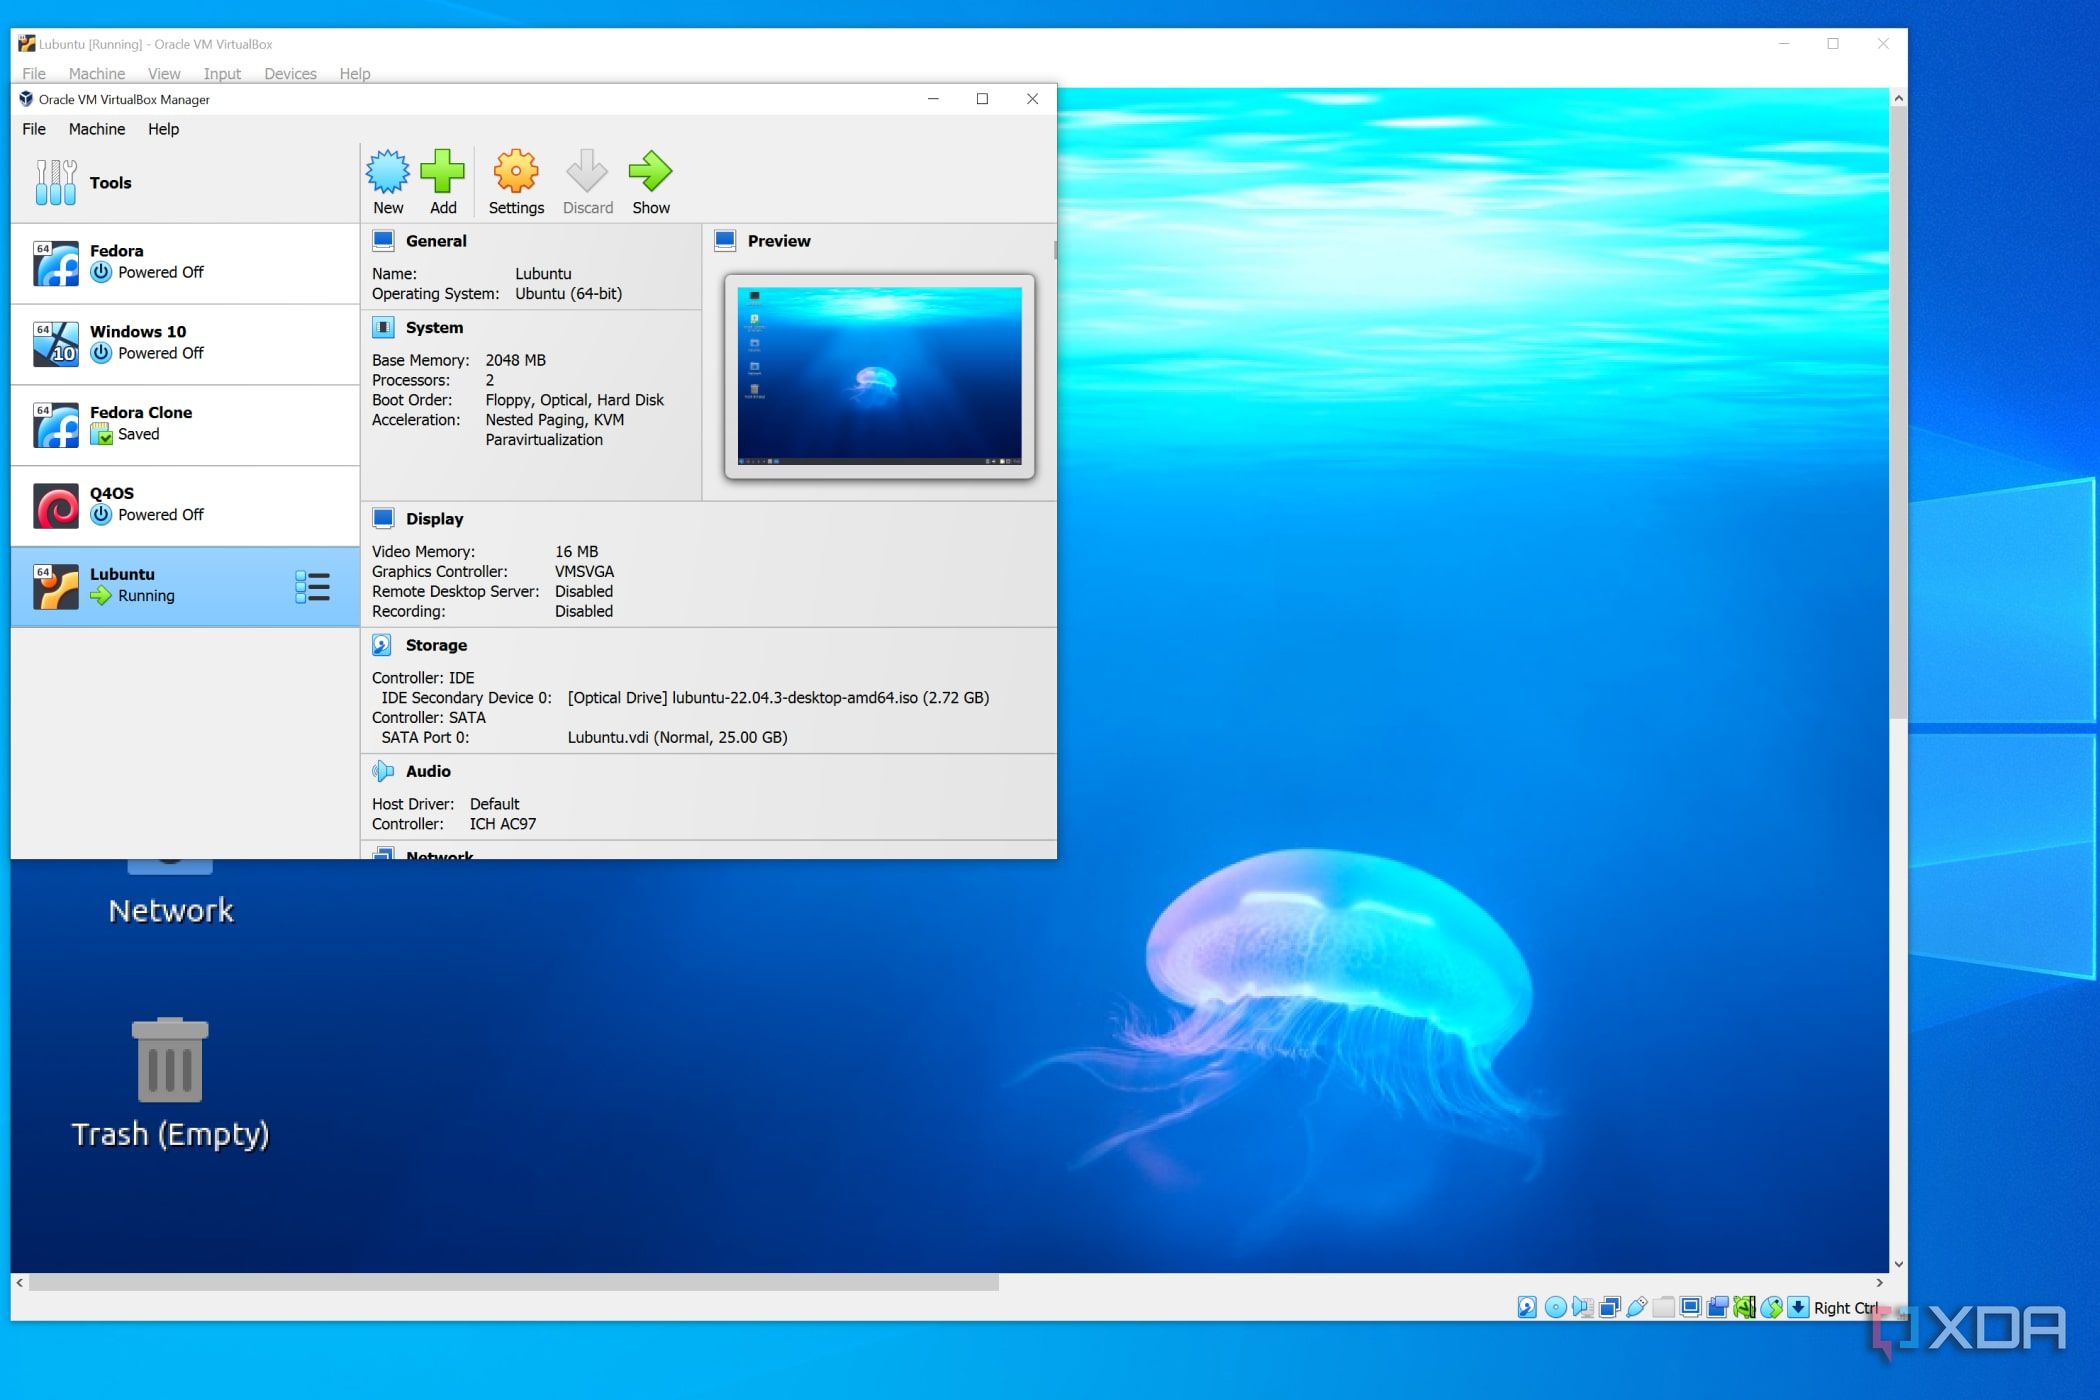Click the Lubuntu preview thumbnail
The width and height of the screenshot is (2100, 1400).
tap(879, 376)
